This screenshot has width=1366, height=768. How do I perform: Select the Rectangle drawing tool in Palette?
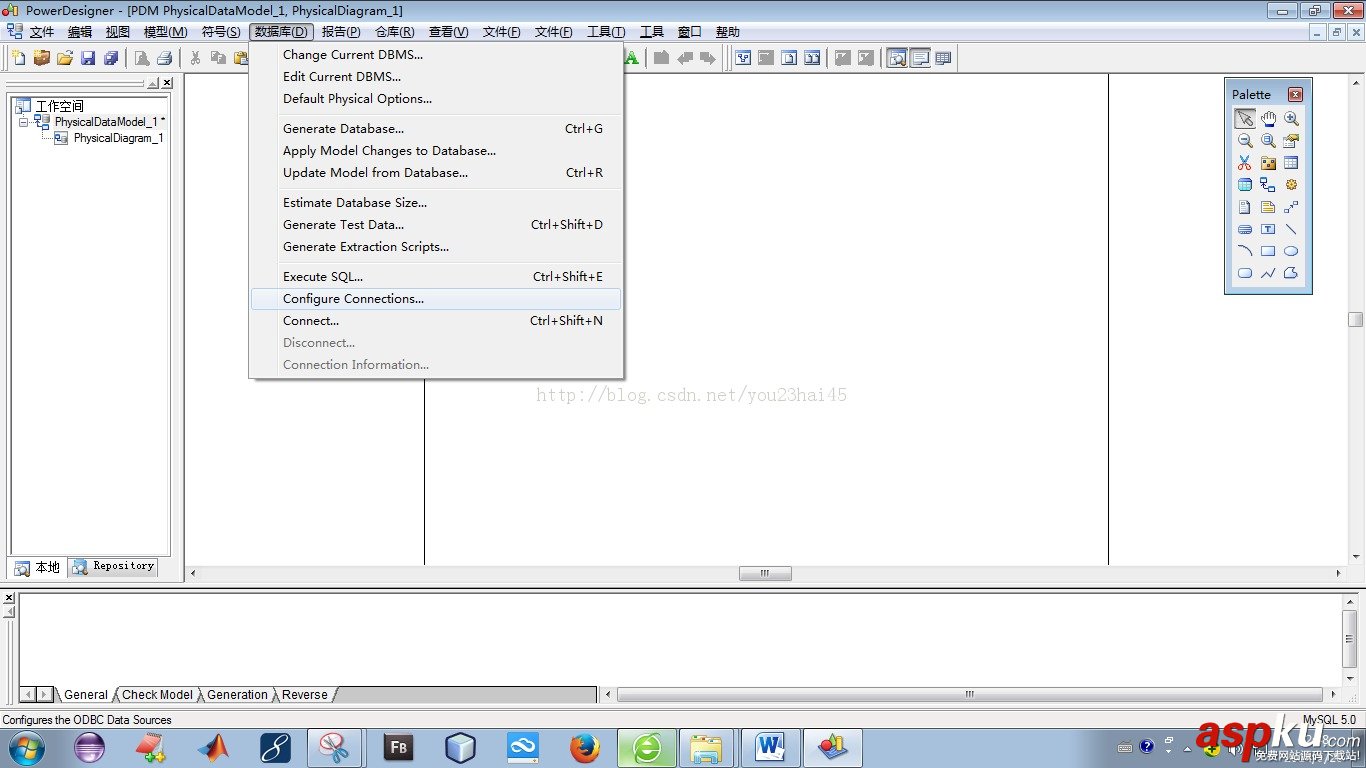(x=1268, y=251)
